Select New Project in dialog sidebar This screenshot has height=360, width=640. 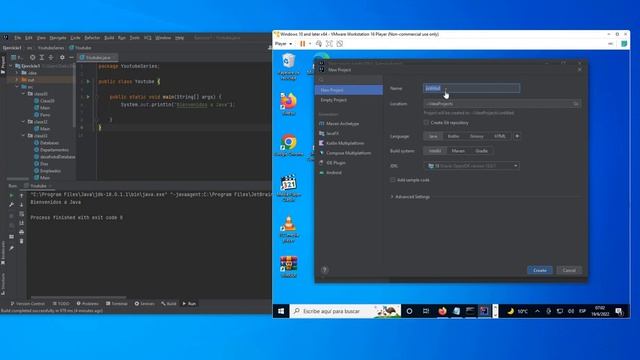(x=349, y=90)
